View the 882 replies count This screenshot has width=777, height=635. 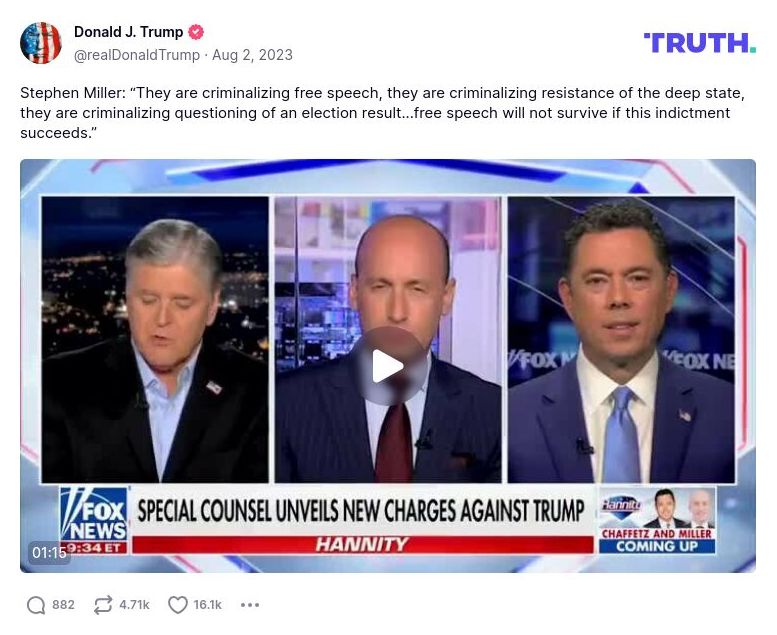click(63, 605)
